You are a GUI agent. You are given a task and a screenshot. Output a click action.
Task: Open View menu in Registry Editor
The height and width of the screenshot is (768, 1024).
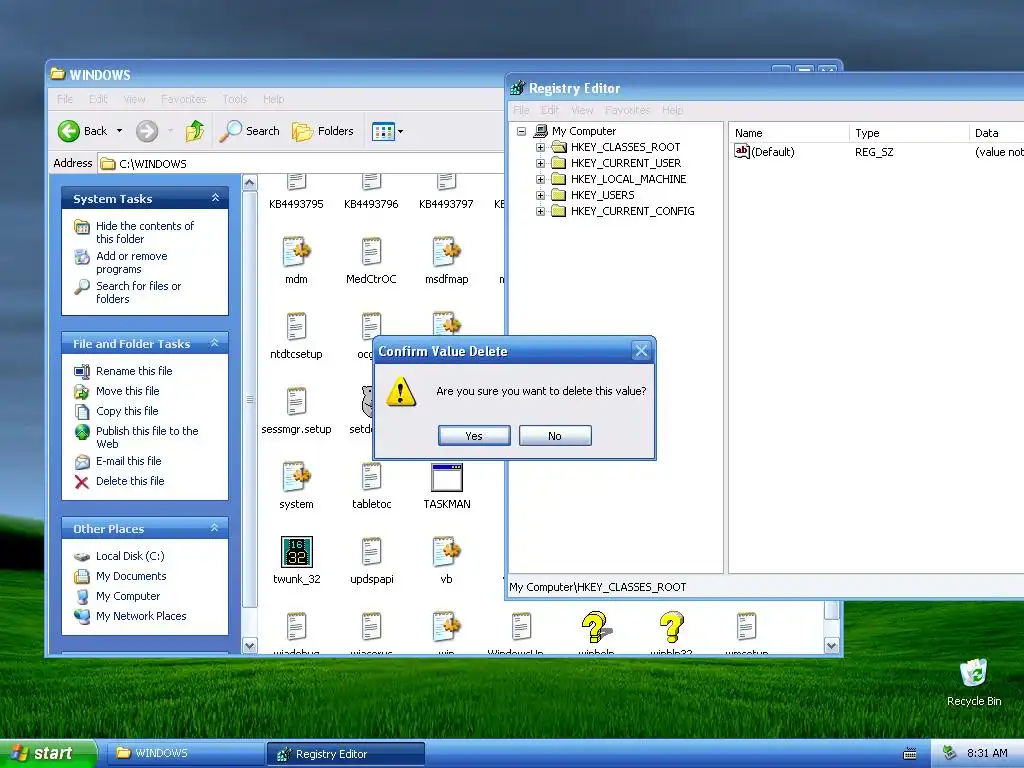(582, 110)
